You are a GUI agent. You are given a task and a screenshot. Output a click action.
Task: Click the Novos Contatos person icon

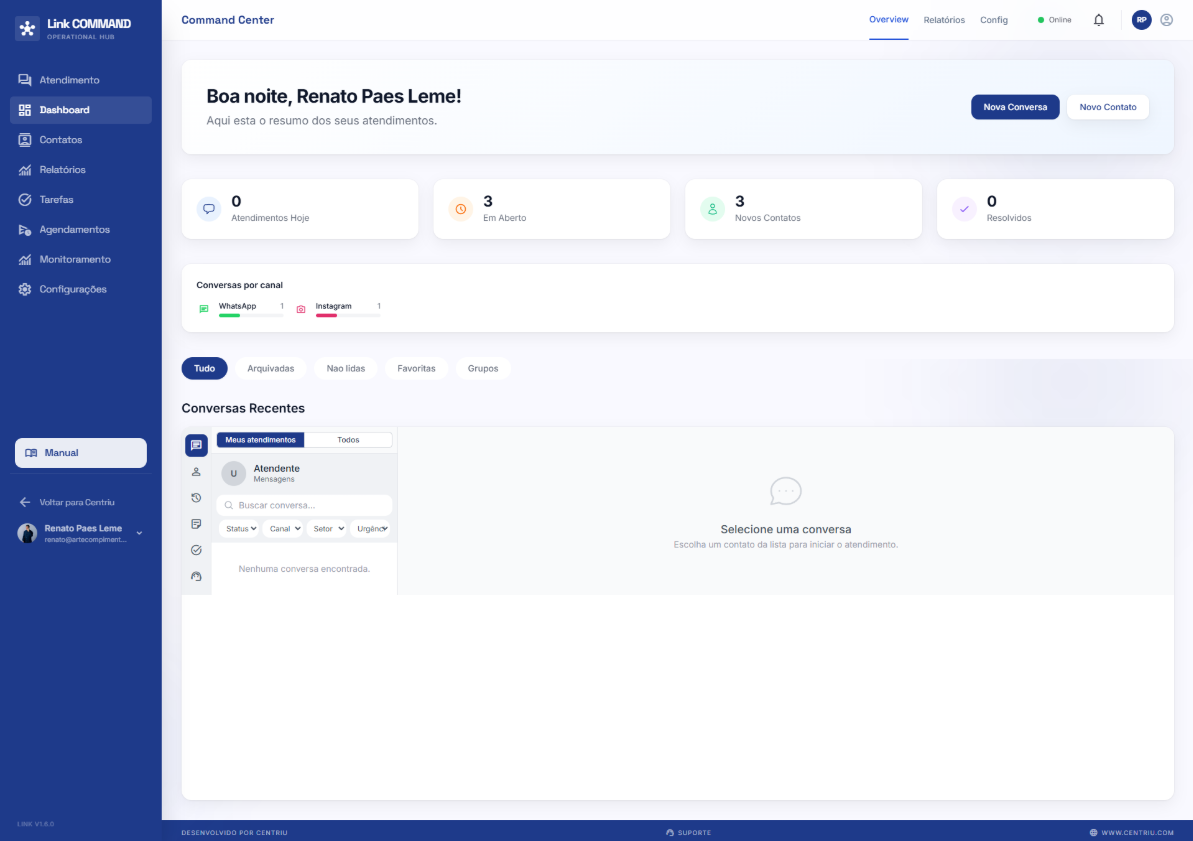(712, 209)
